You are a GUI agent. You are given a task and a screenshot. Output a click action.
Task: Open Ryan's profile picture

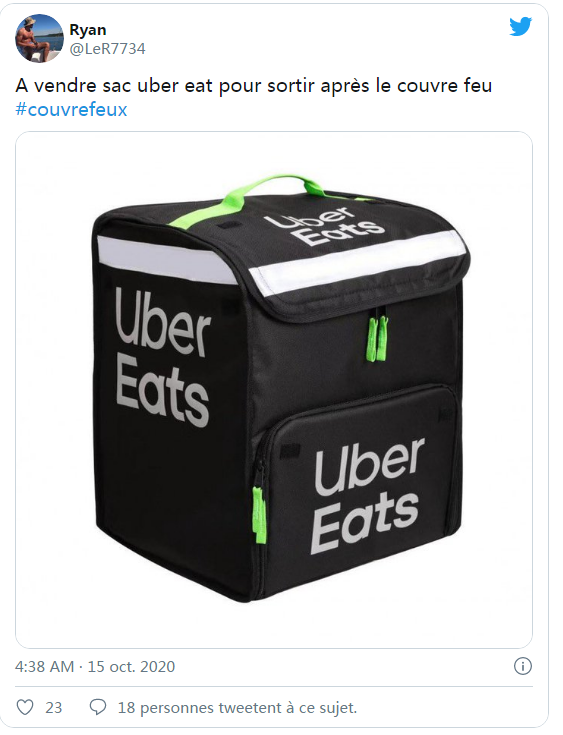[39, 38]
